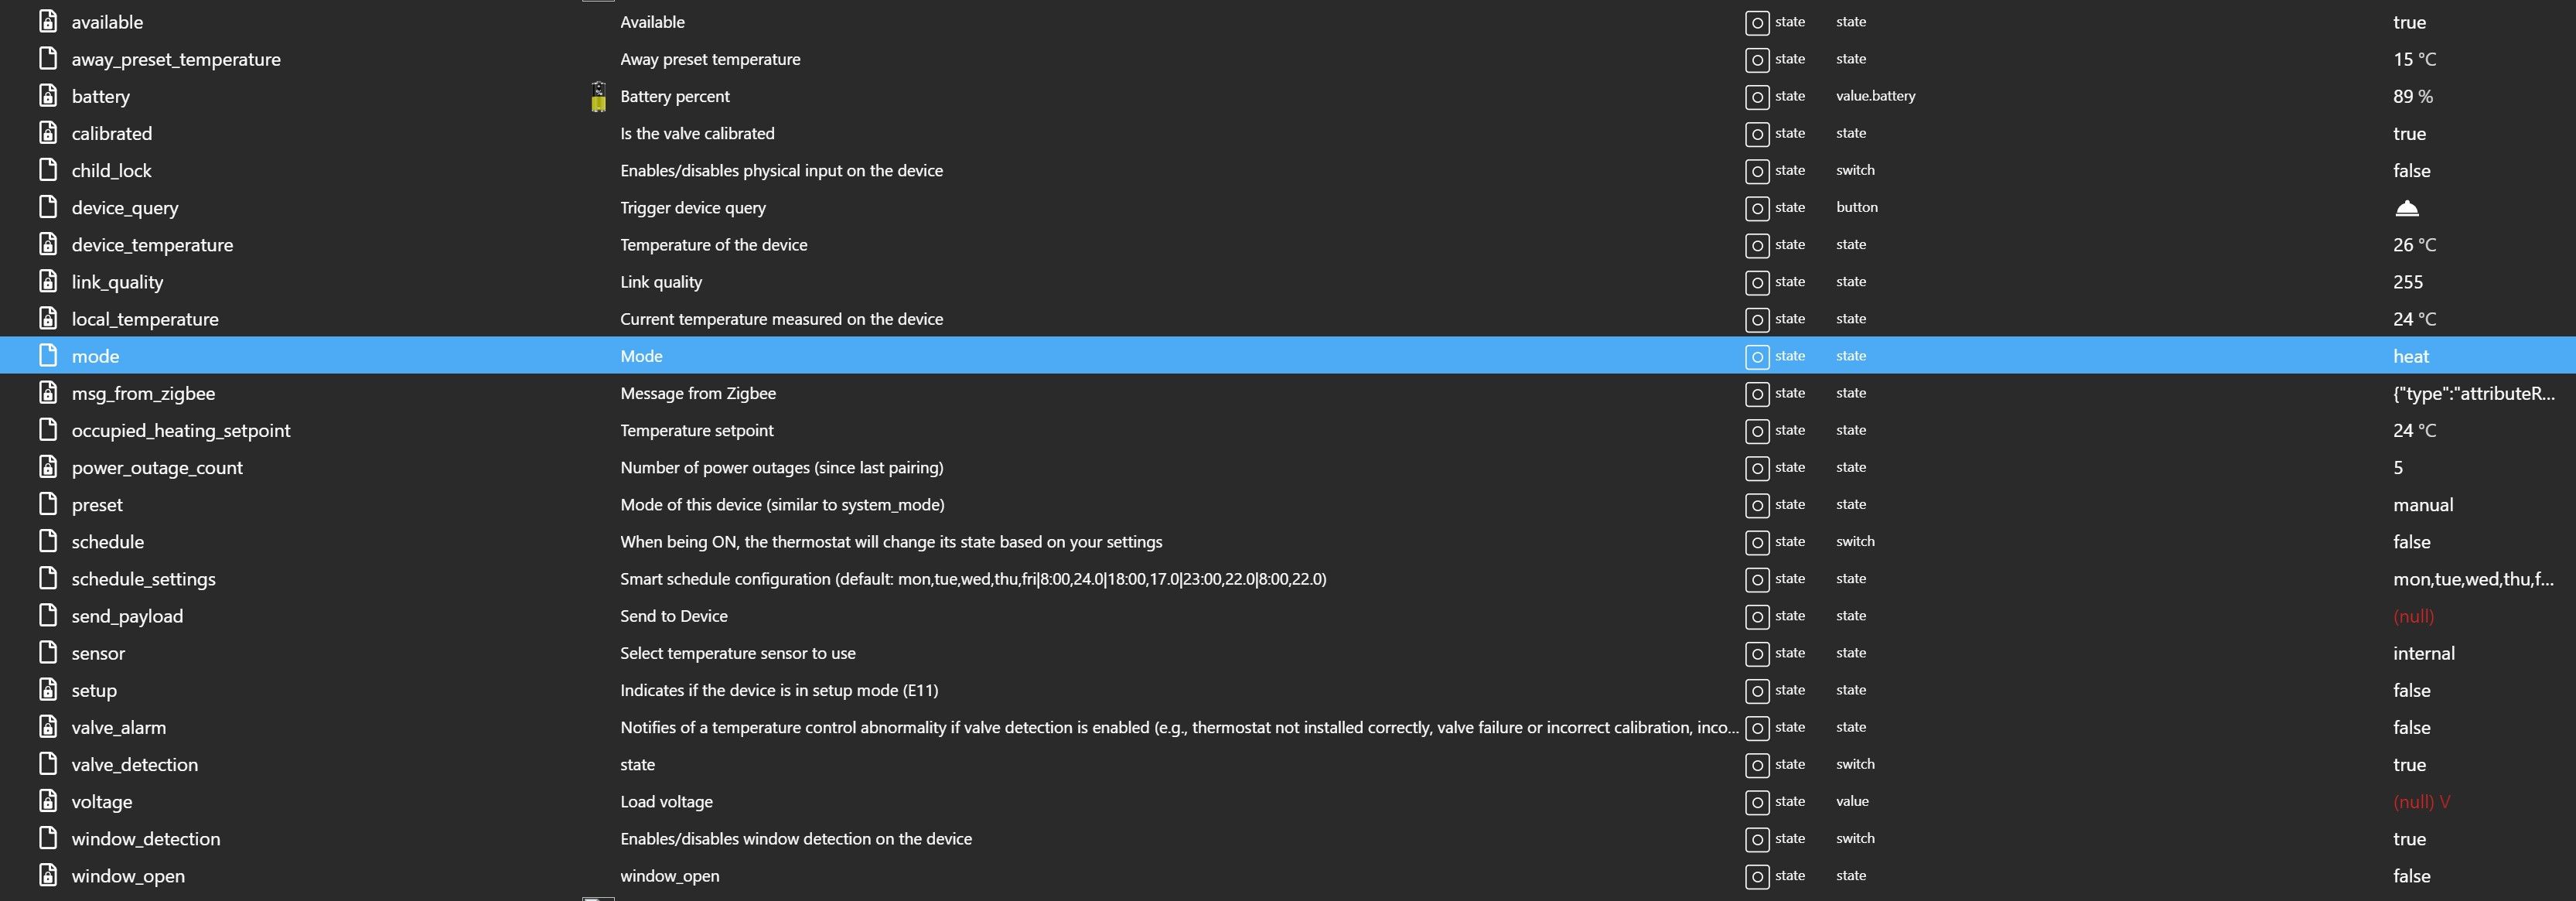The width and height of the screenshot is (2576, 901).
Task: Open the truncated schedule_settings value
Action: 2472,579
